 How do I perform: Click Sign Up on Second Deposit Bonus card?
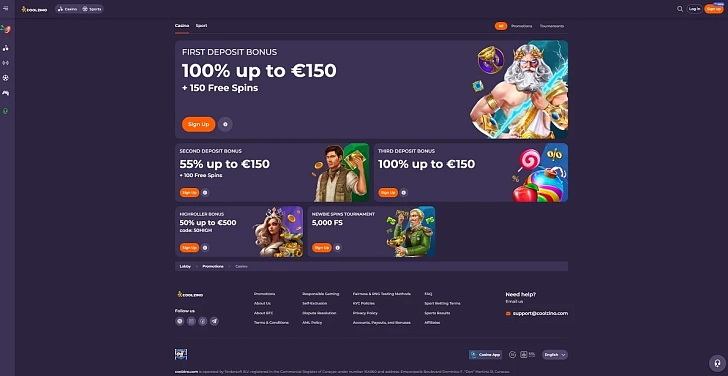(x=189, y=193)
